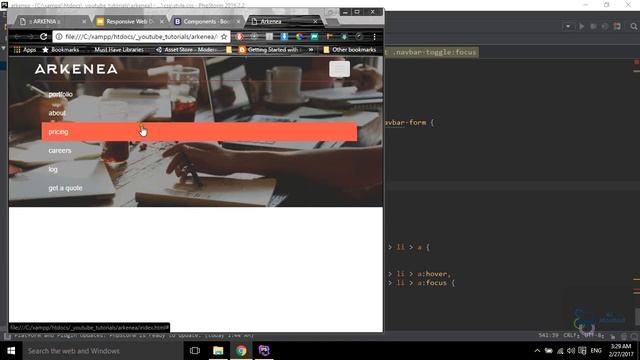Open the Apps bookmarks shortcut
Viewport: 640px width, 360px height.
click(25, 50)
